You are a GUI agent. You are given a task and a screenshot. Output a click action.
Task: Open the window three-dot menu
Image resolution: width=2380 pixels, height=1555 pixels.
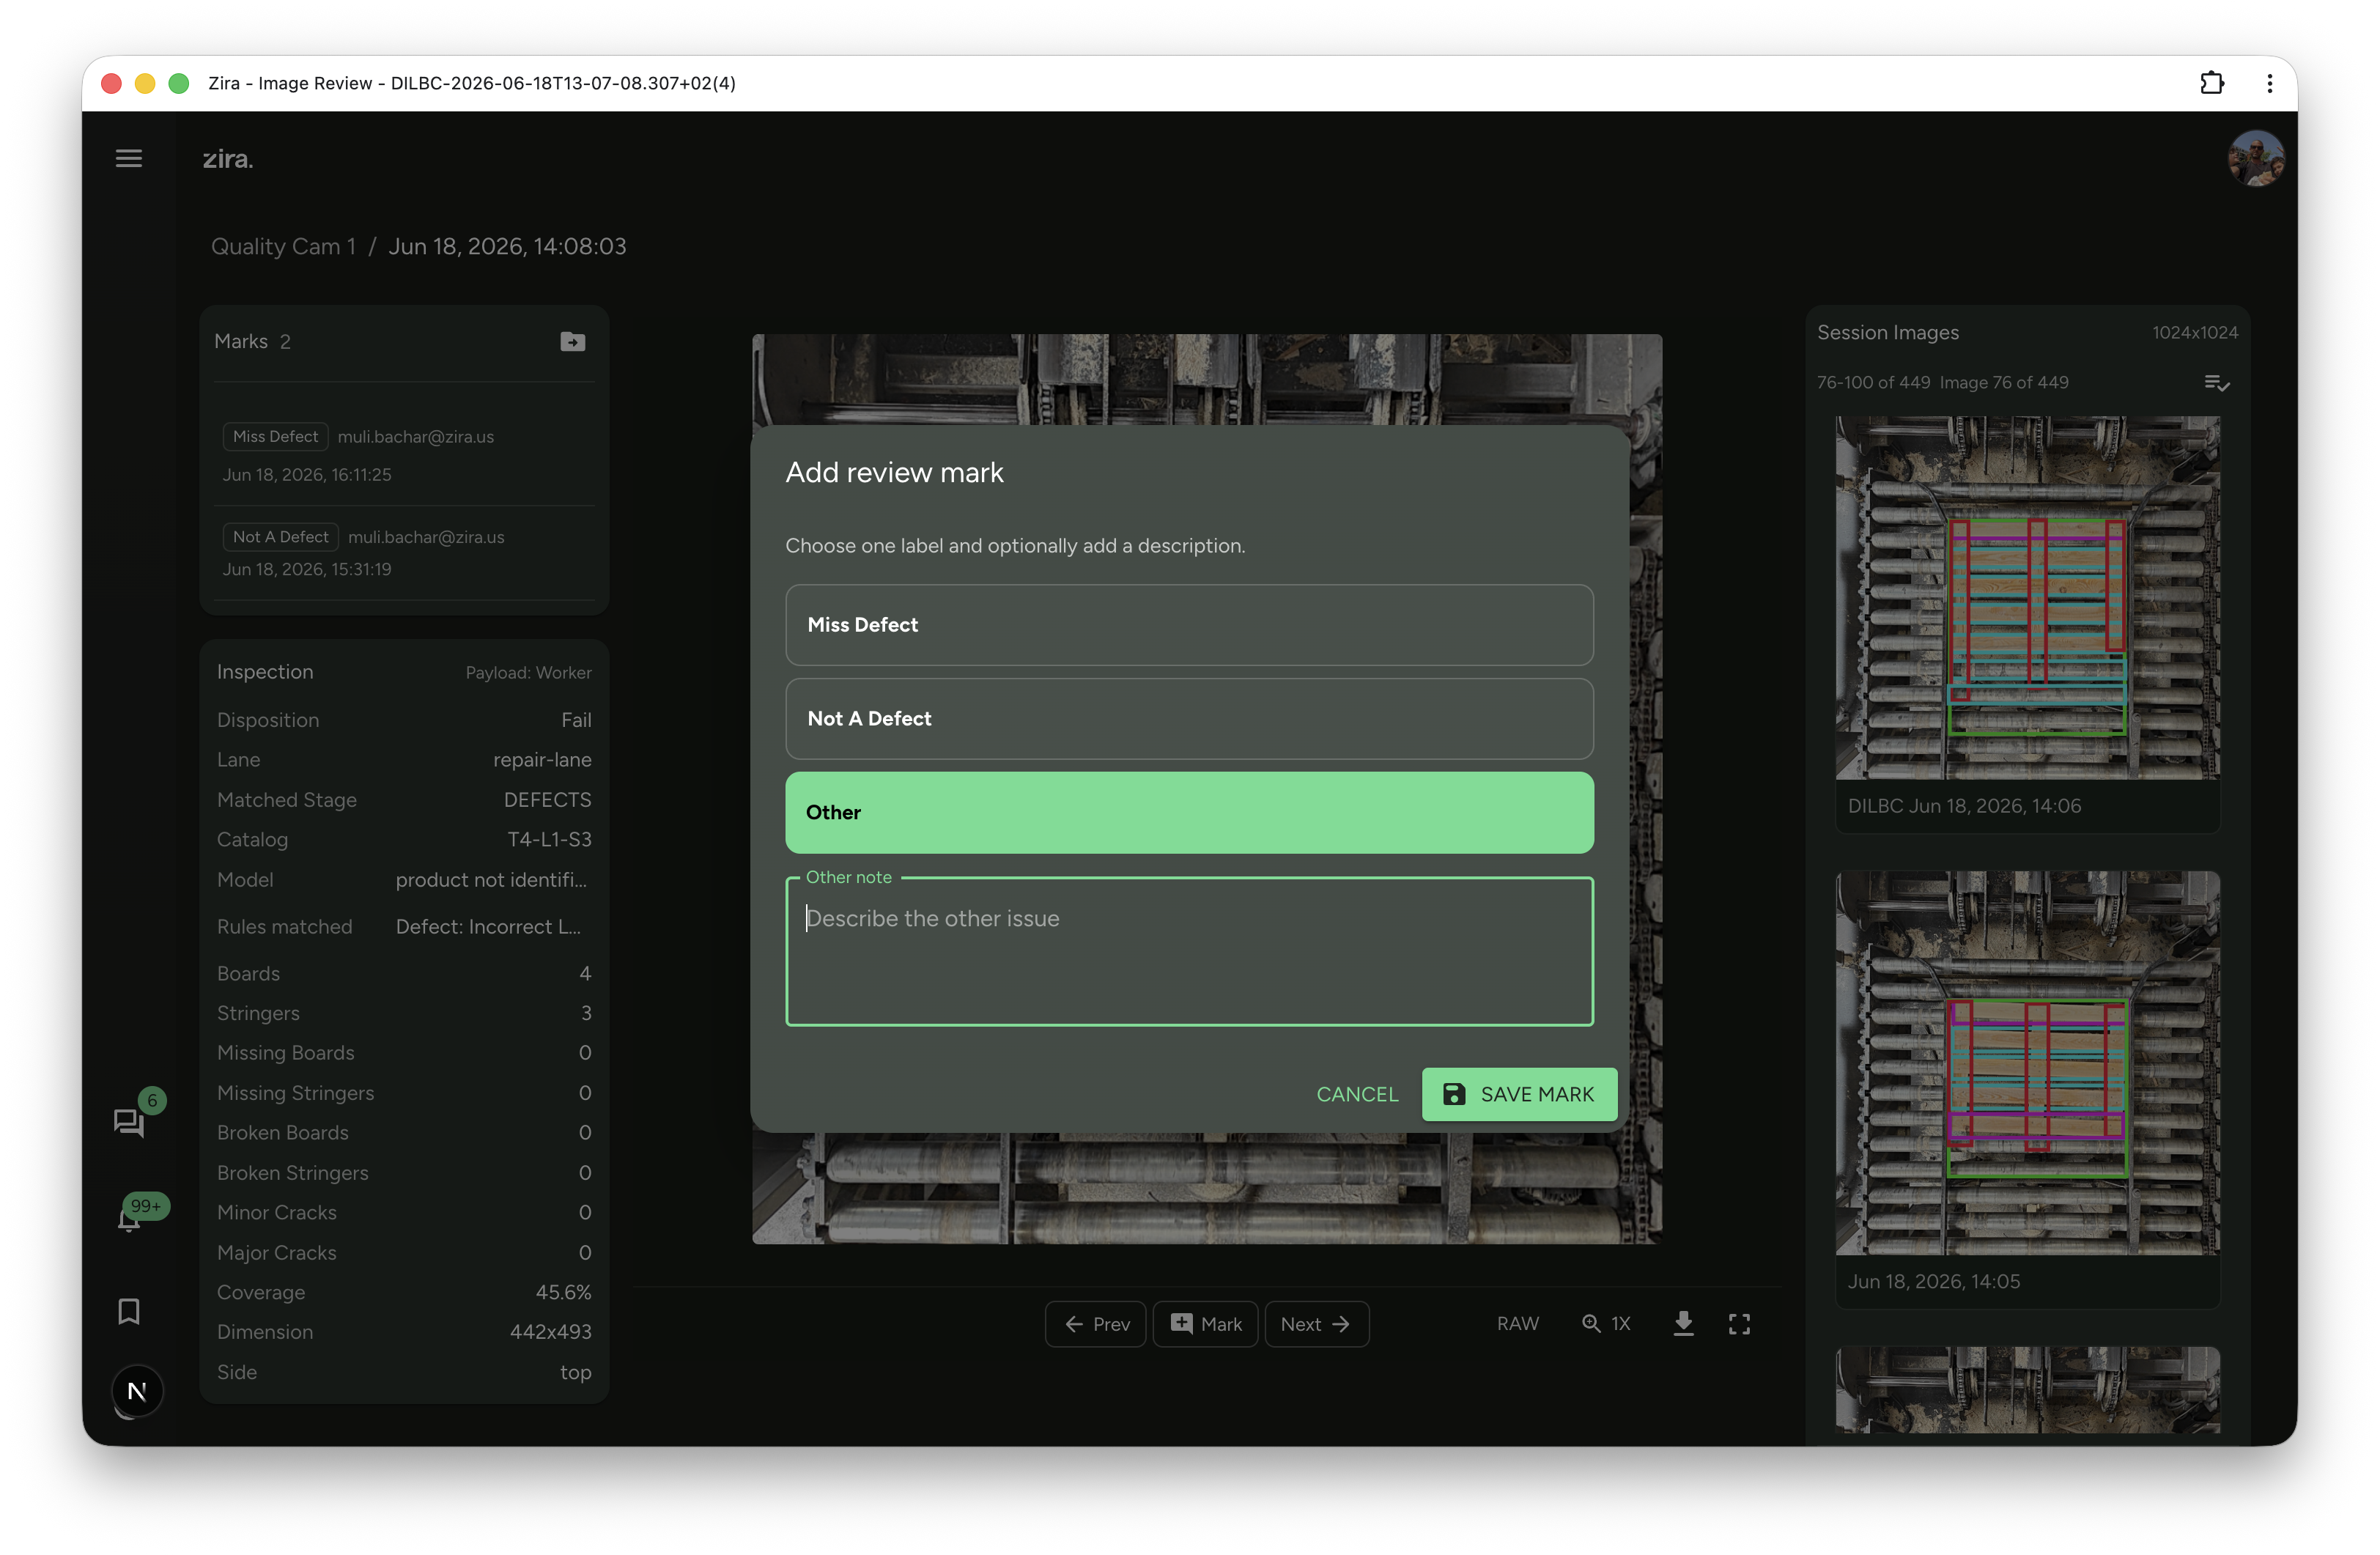click(2270, 83)
